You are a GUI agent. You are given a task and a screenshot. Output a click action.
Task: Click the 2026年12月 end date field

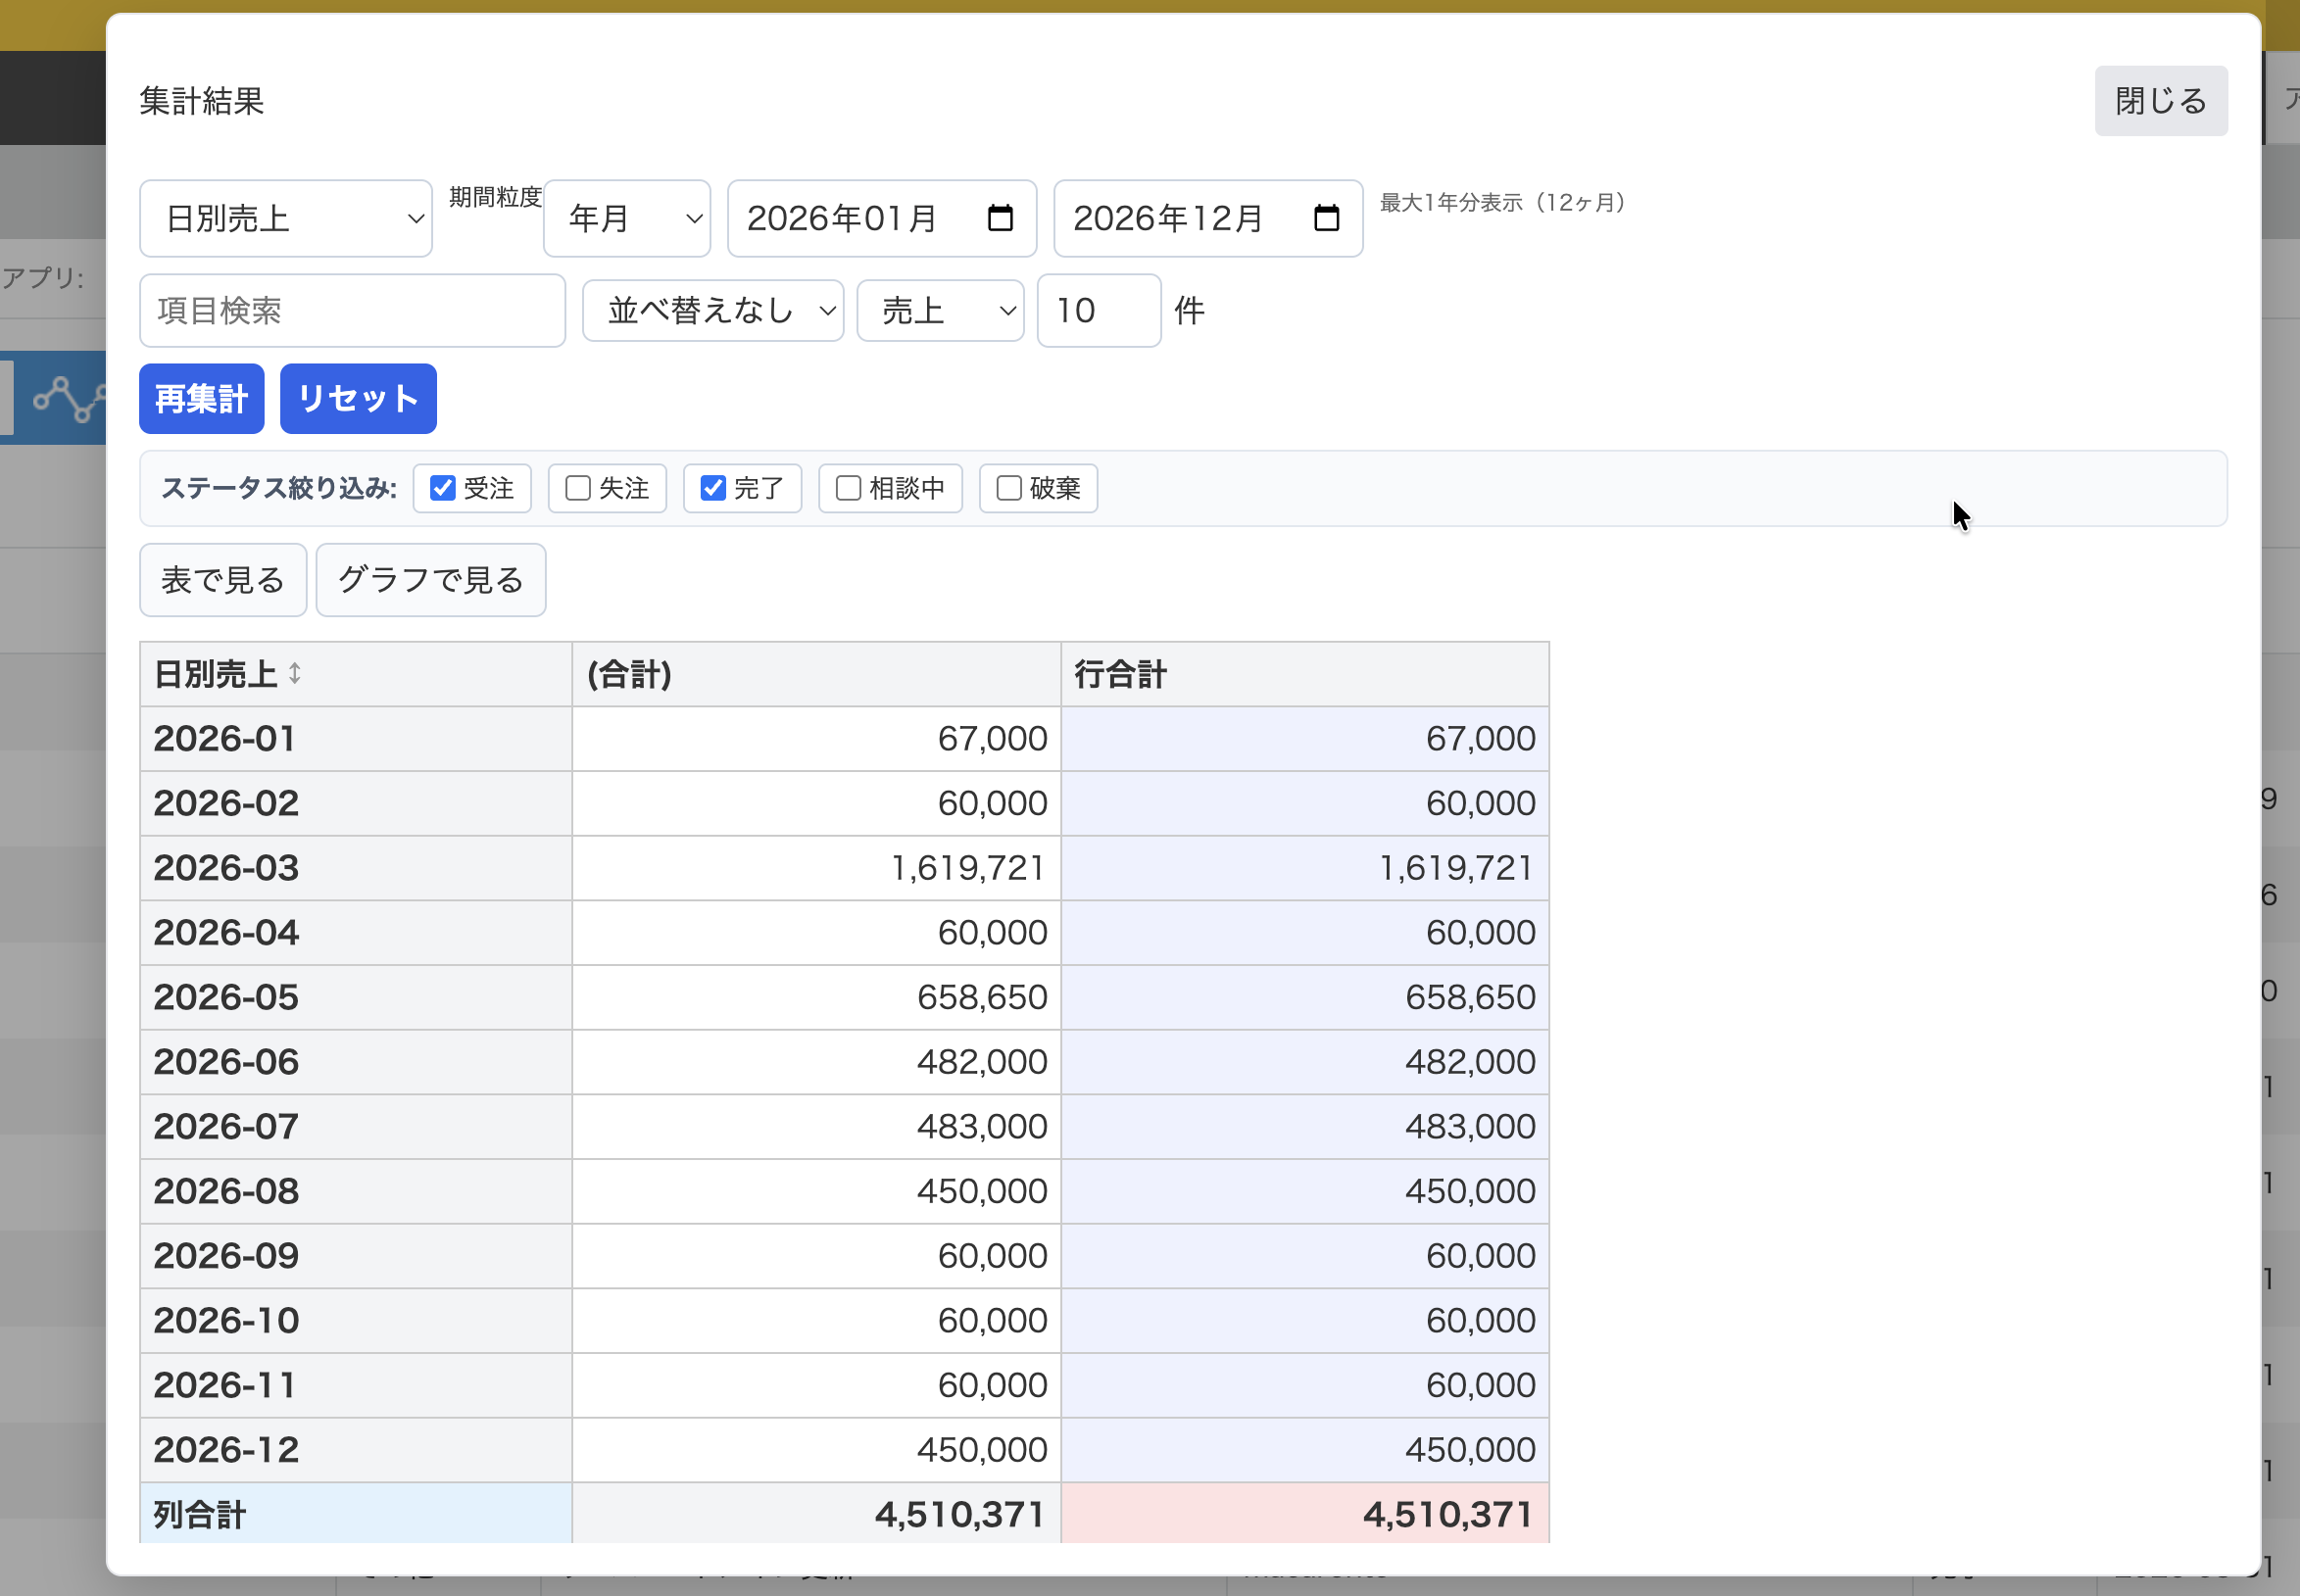pyautogui.click(x=1208, y=218)
